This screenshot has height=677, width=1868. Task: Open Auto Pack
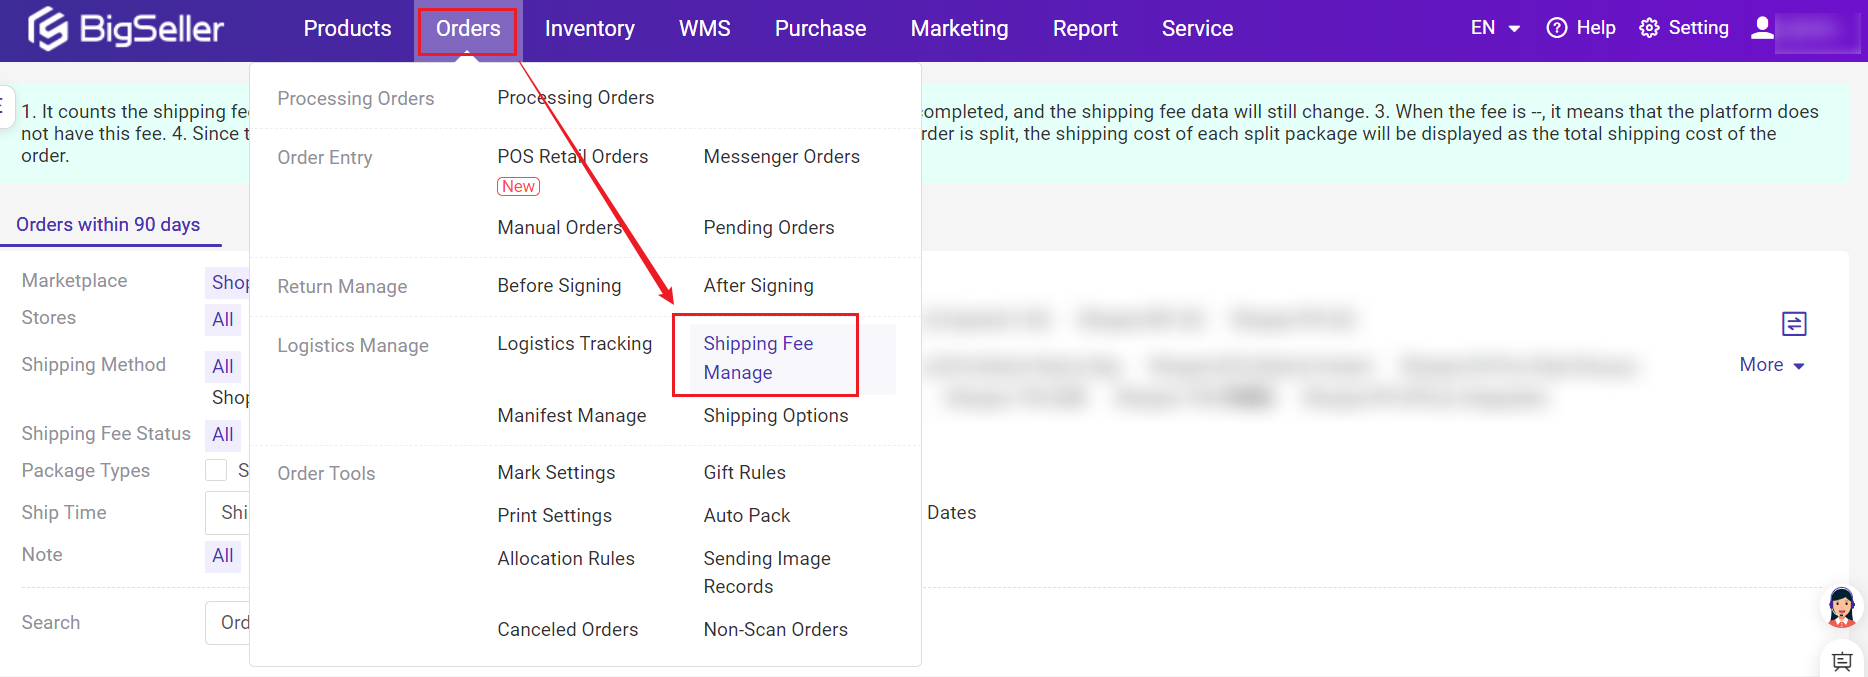(747, 516)
